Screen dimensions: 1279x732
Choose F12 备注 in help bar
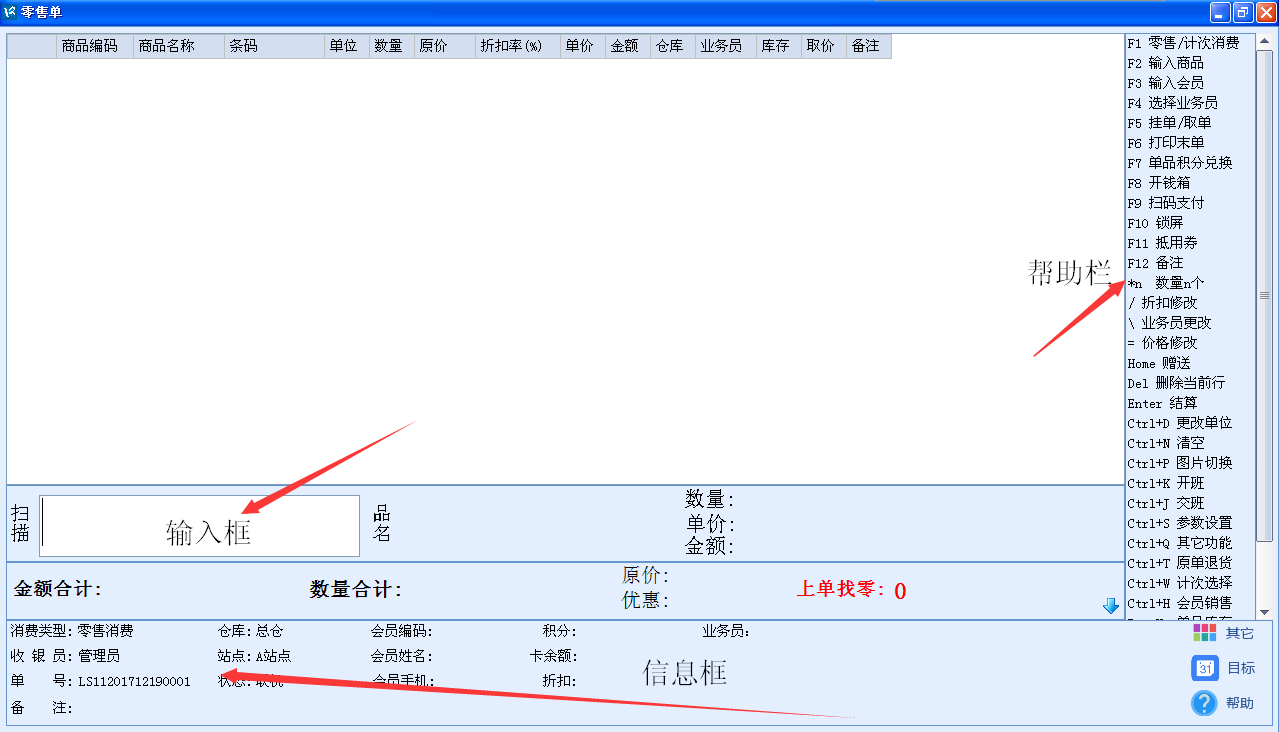[x=1155, y=263]
